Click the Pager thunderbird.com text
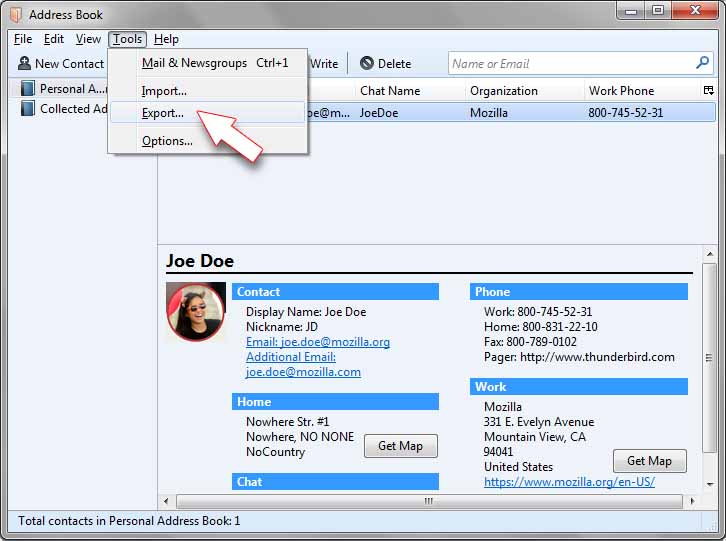This screenshot has width=726, height=541. point(579,357)
